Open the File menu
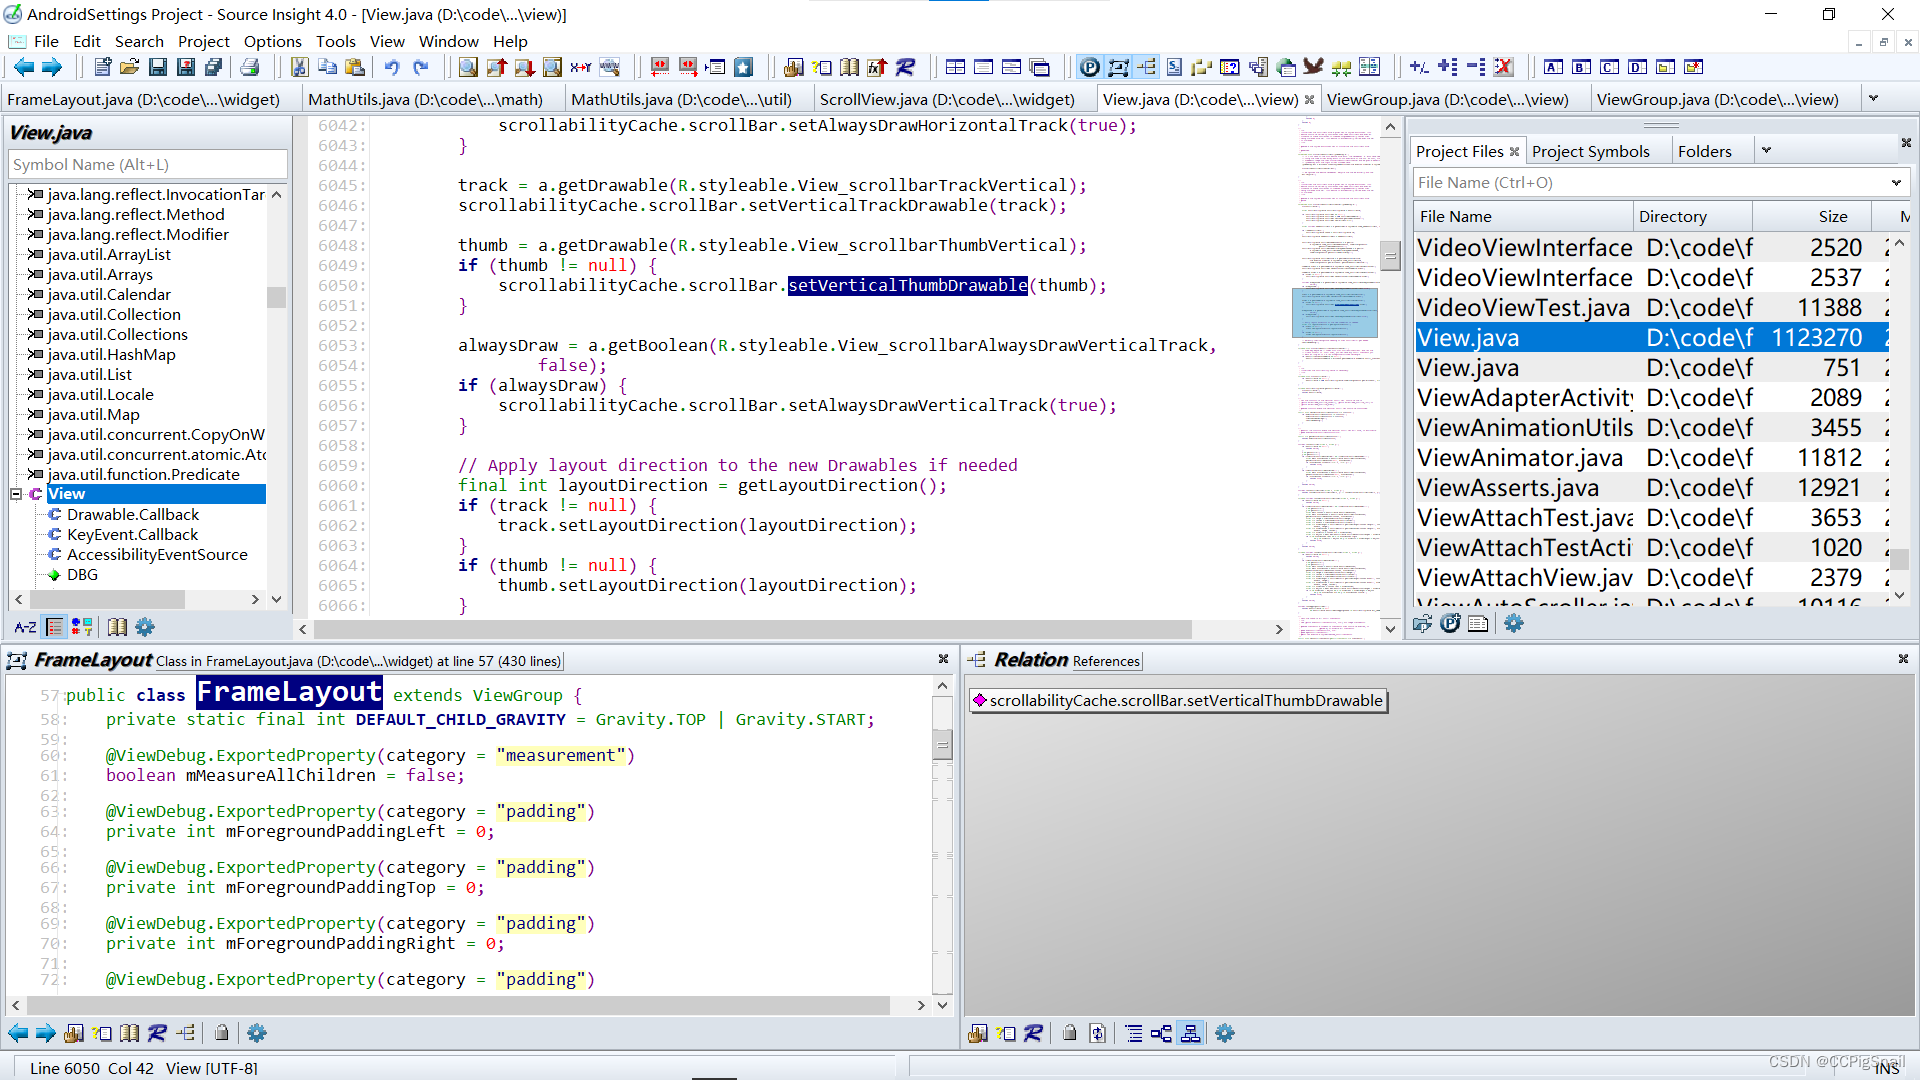Image resolution: width=1920 pixels, height=1080 pixels. pyautogui.click(x=46, y=41)
